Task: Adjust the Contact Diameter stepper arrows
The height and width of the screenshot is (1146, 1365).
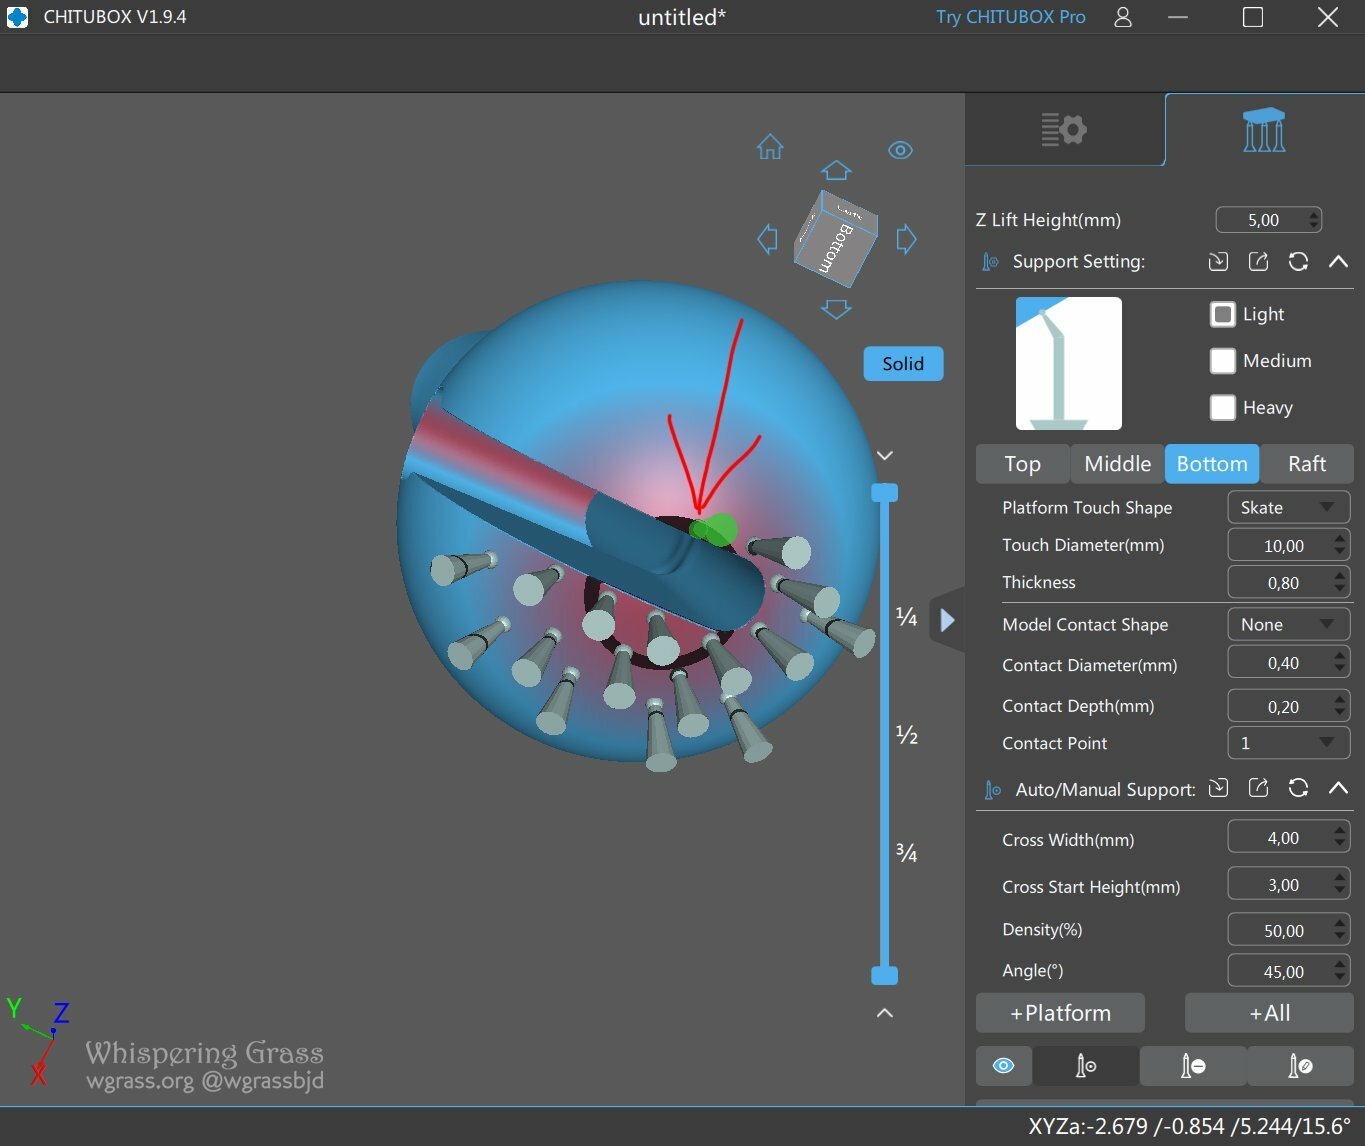Action: click(1340, 663)
